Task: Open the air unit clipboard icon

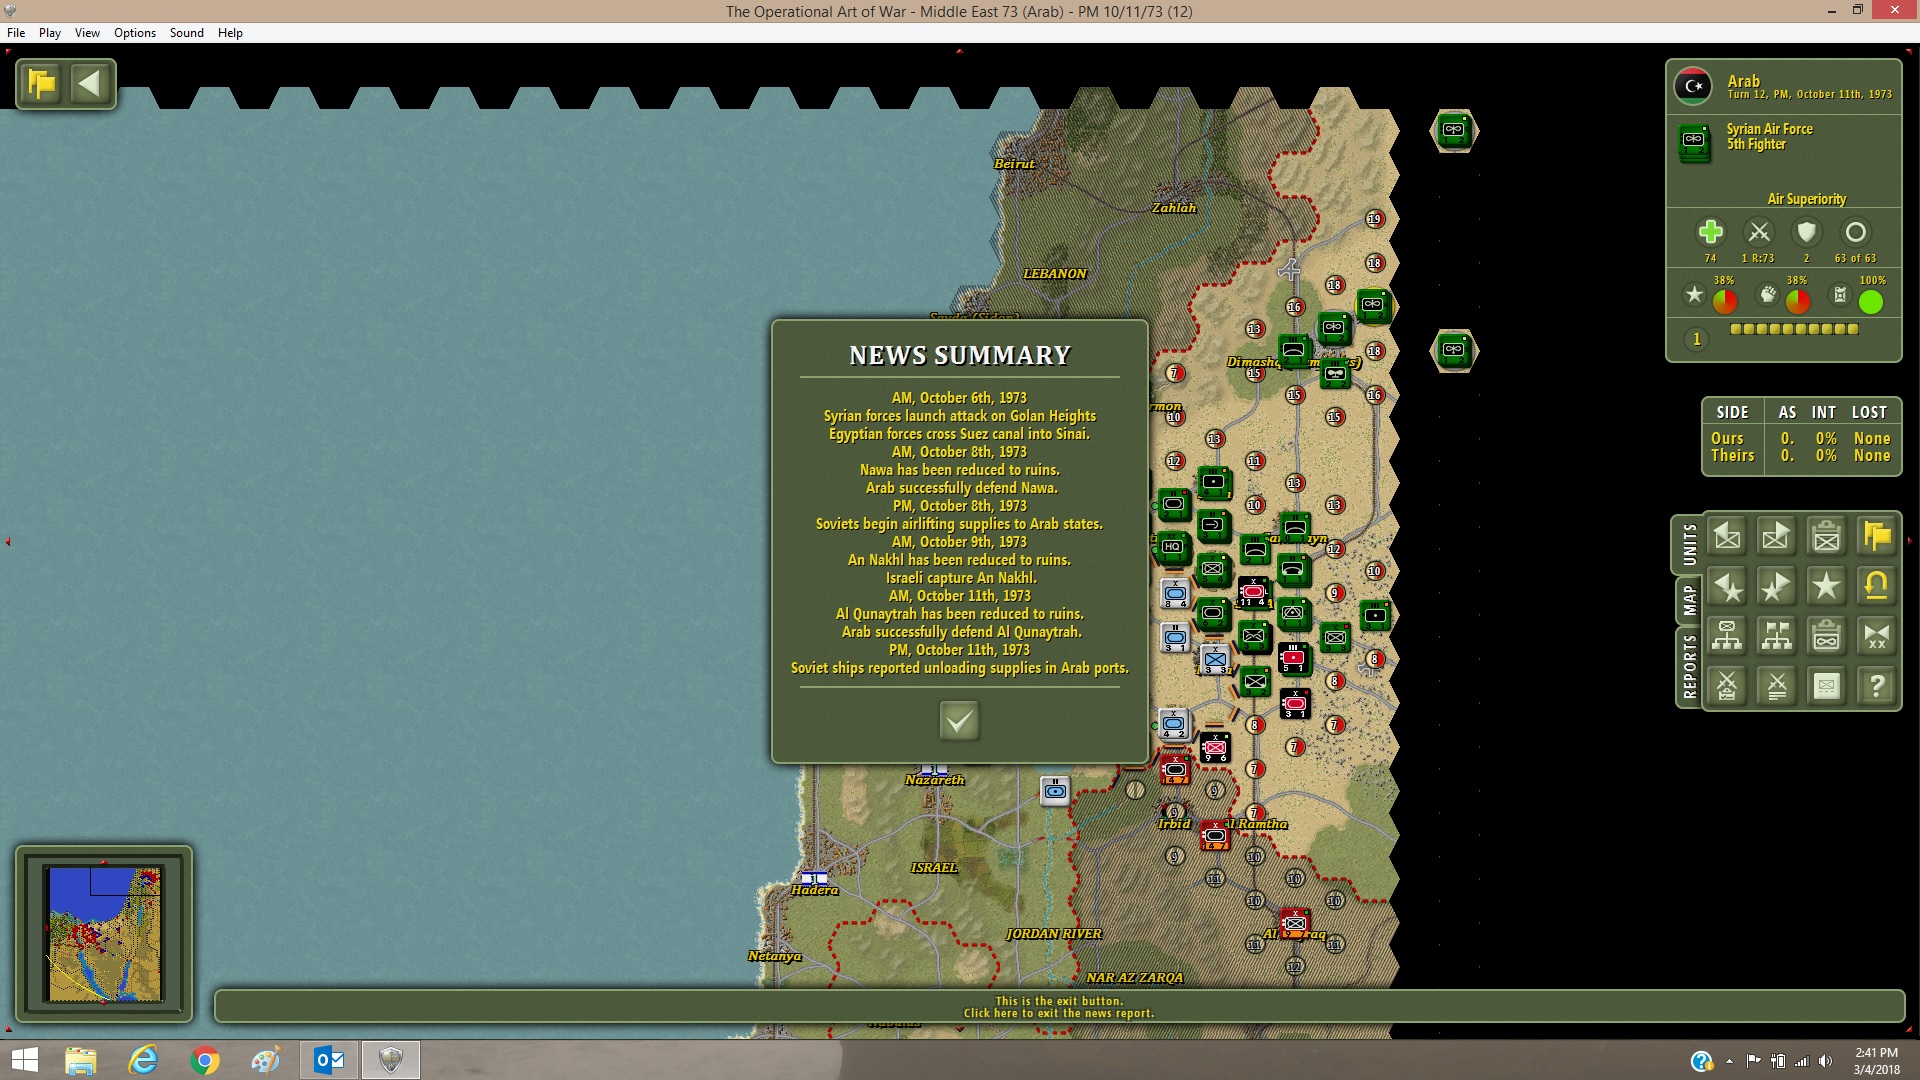Action: coord(1826,636)
